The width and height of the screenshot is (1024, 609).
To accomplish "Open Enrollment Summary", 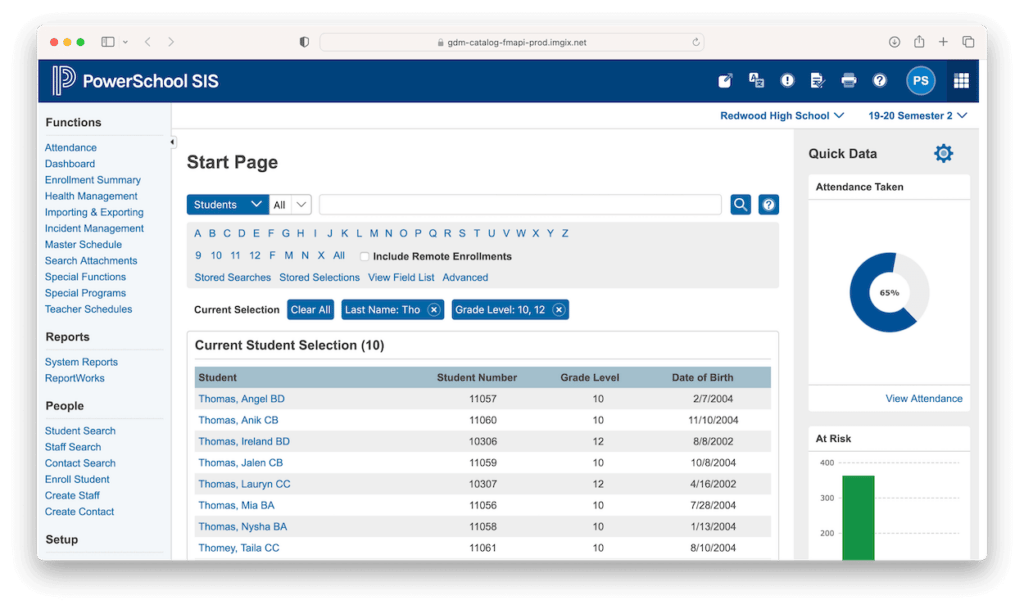I will (x=93, y=180).
